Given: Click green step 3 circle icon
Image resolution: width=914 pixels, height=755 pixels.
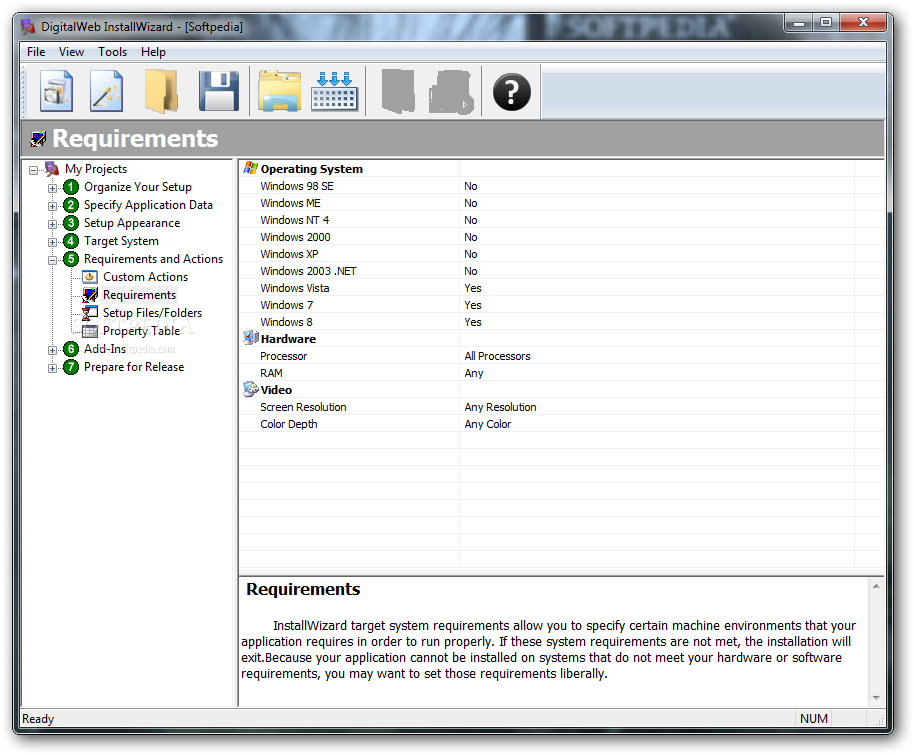Looking at the screenshot, I should (x=71, y=223).
